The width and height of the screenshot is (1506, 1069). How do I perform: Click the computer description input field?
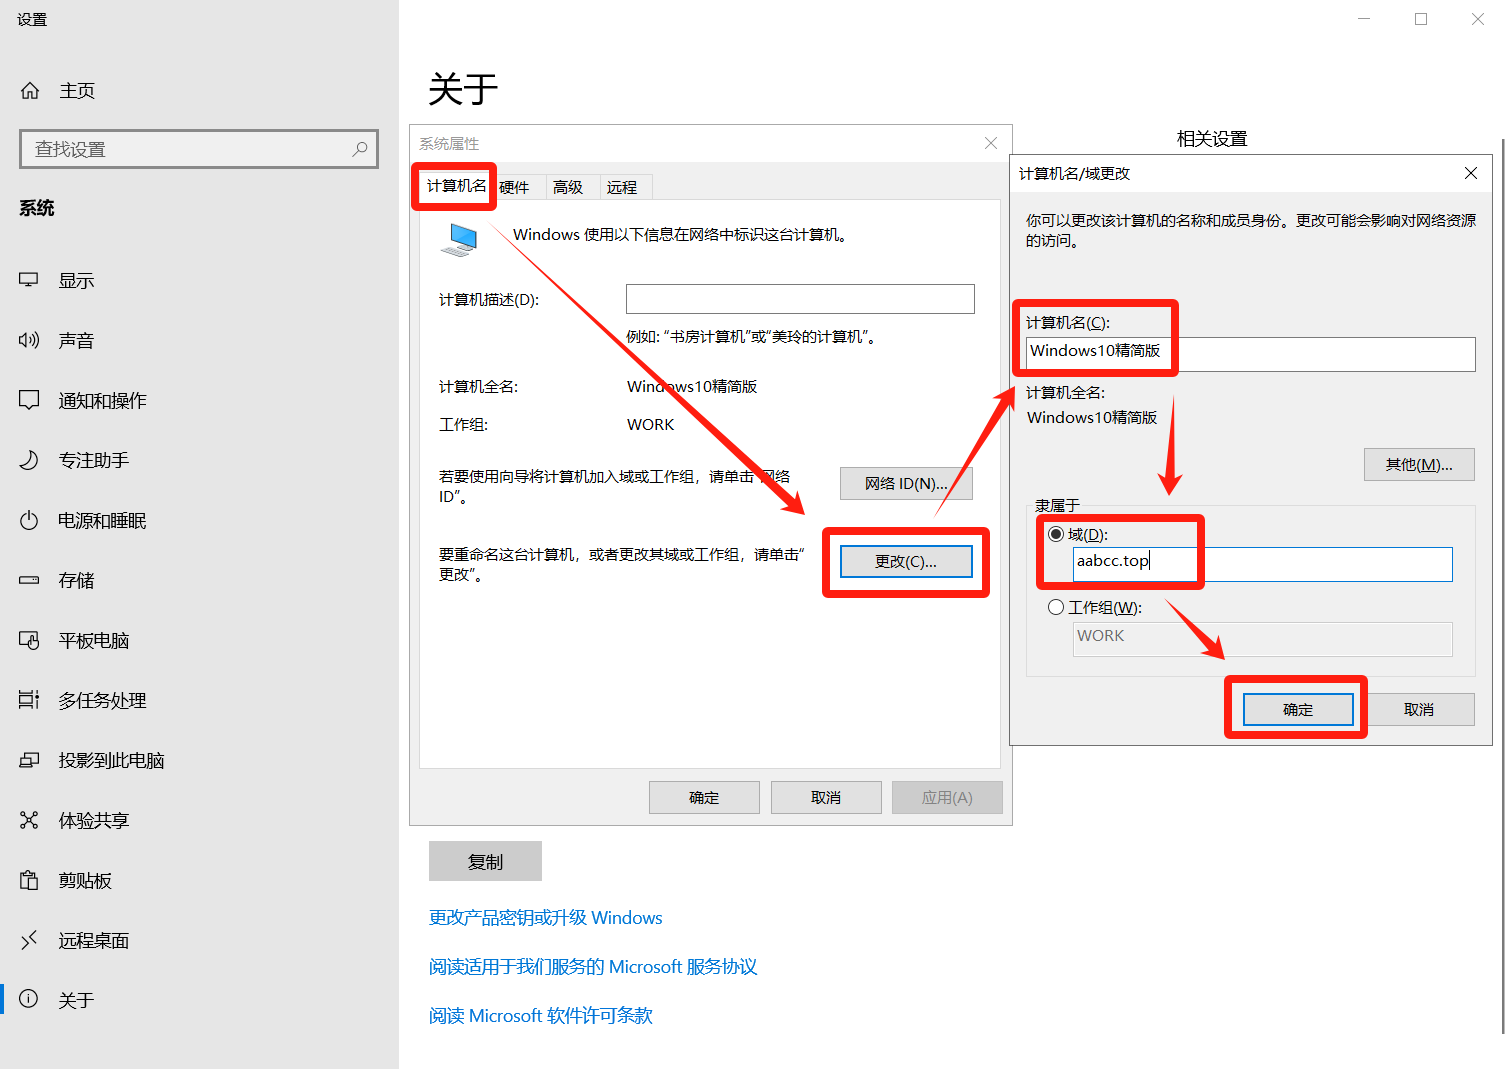tap(800, 299)
